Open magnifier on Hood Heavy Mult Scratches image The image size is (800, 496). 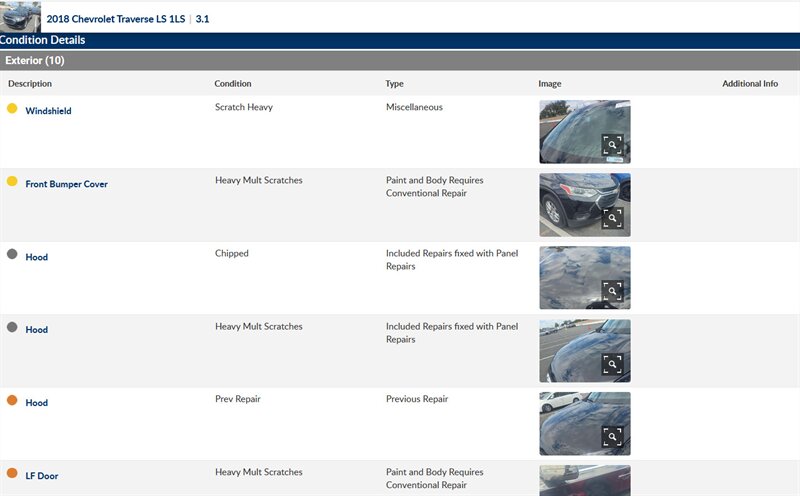[612, 365]
